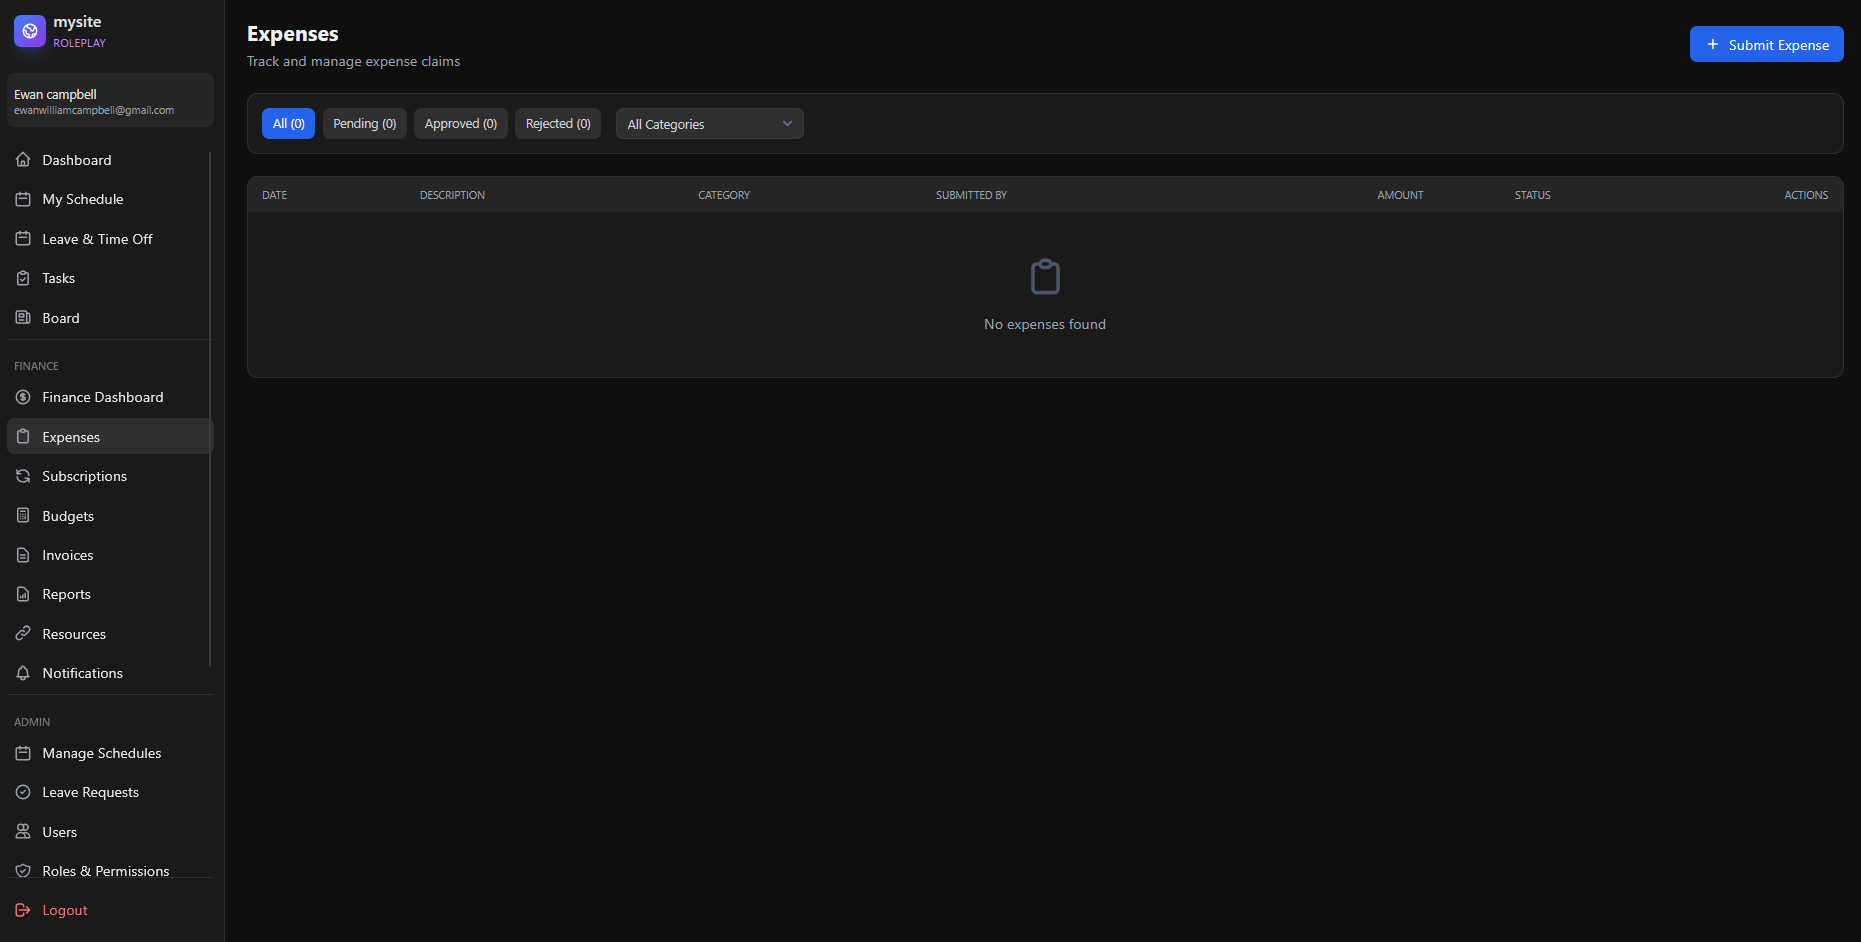
Task: Click the Notifications bell icon
Action: [23, 673]
